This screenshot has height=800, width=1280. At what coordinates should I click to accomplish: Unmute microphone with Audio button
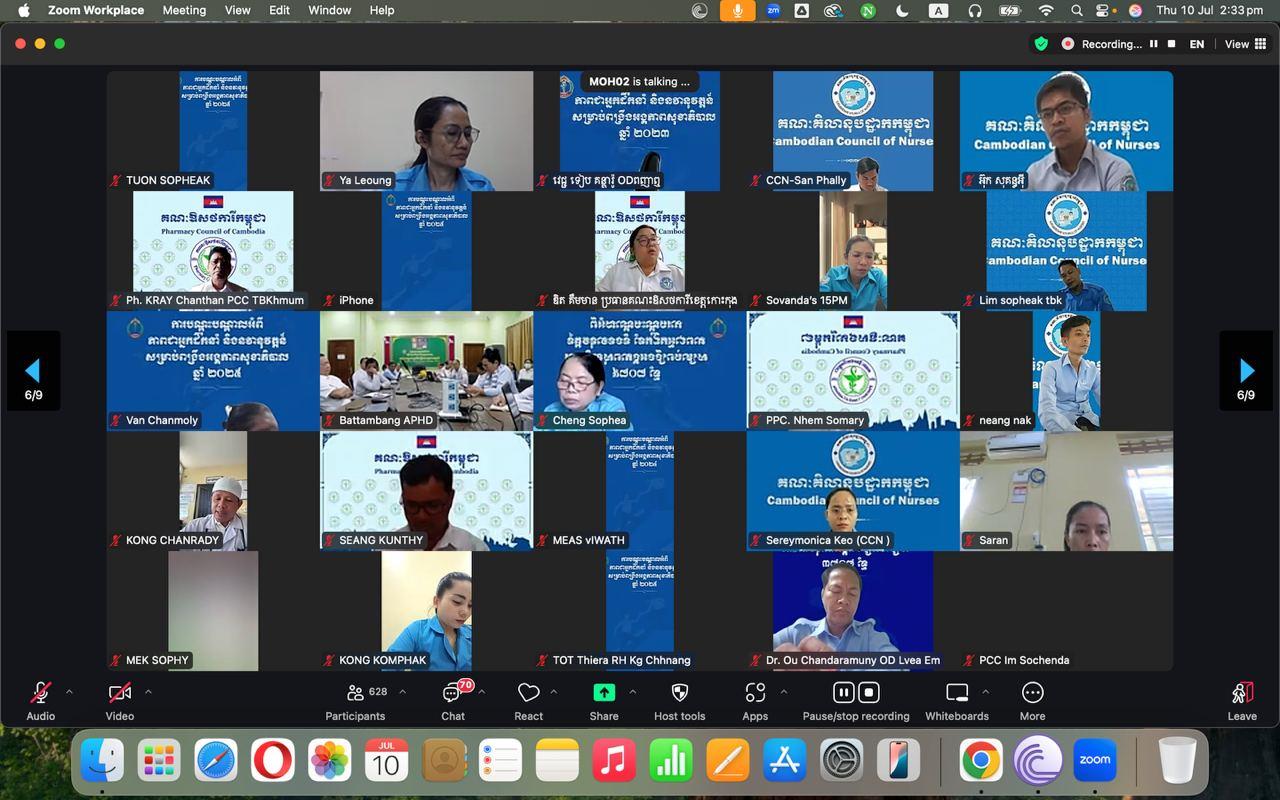pos(40,700)
